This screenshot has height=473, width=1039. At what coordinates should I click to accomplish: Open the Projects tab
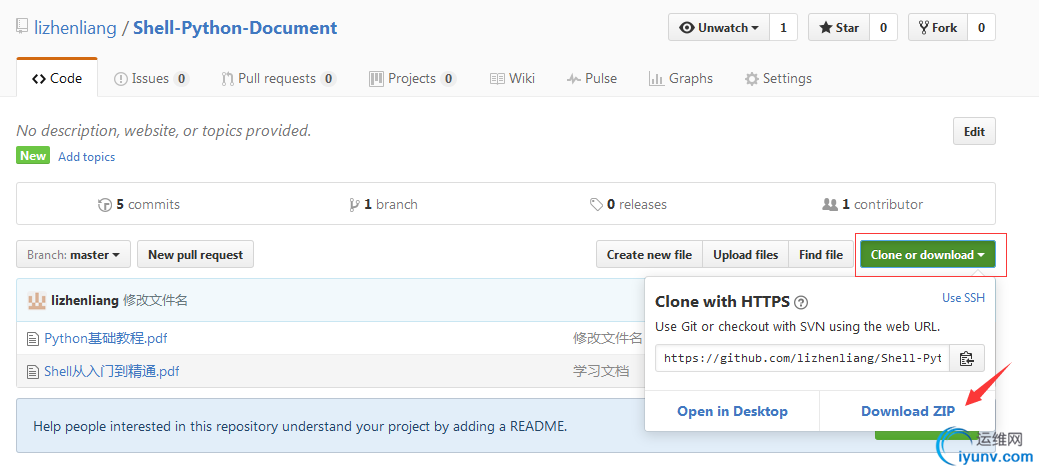(412, 78)
